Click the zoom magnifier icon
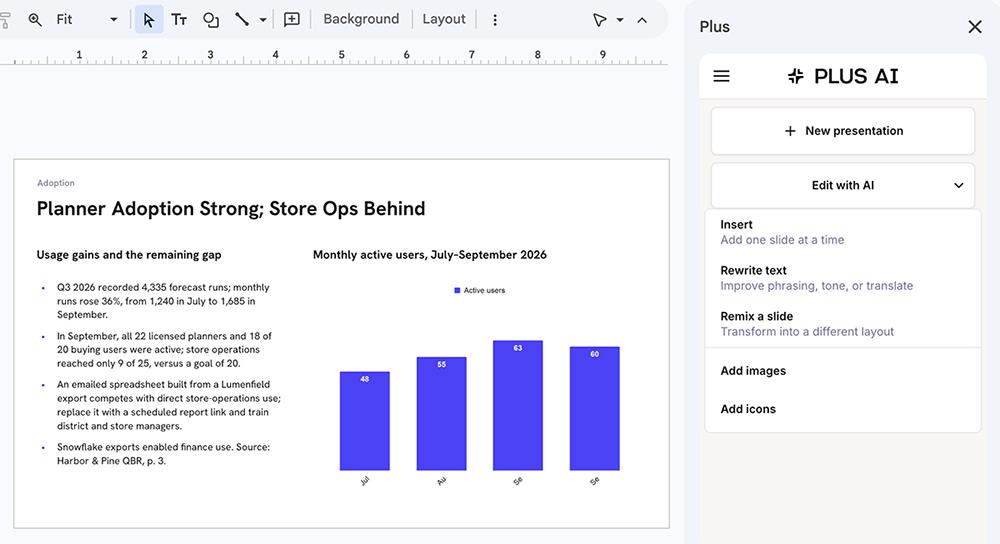Viewport: 1000px width, 544px height. [x=35, y=20]
